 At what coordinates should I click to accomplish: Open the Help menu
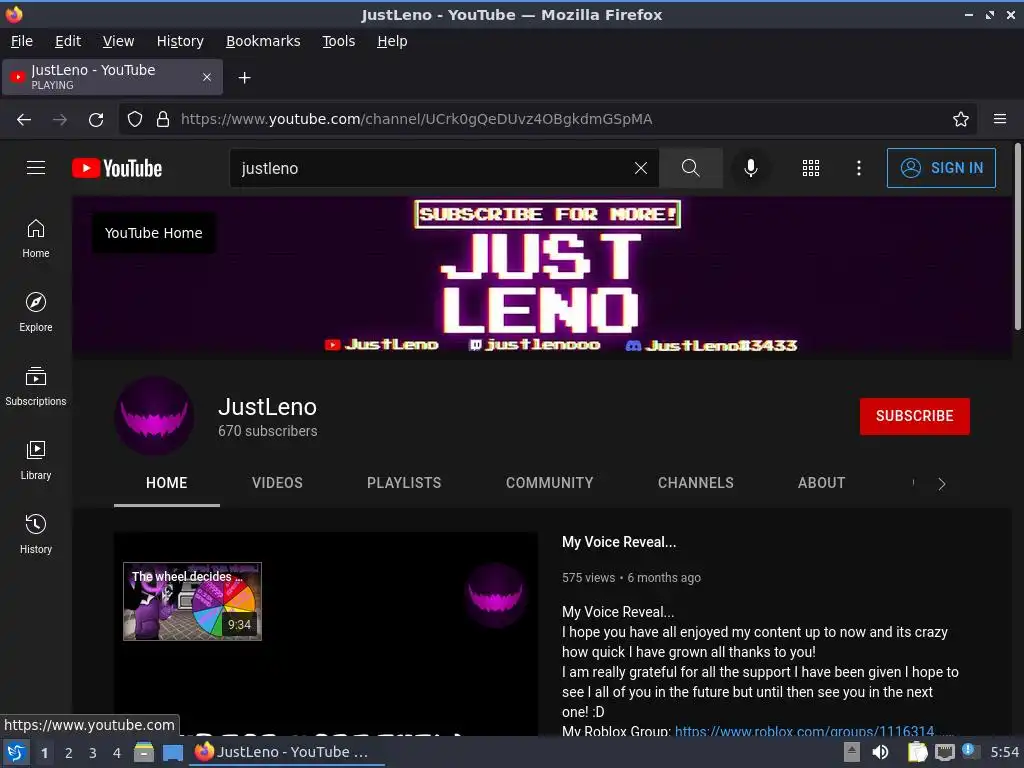[x=392, y=41]
